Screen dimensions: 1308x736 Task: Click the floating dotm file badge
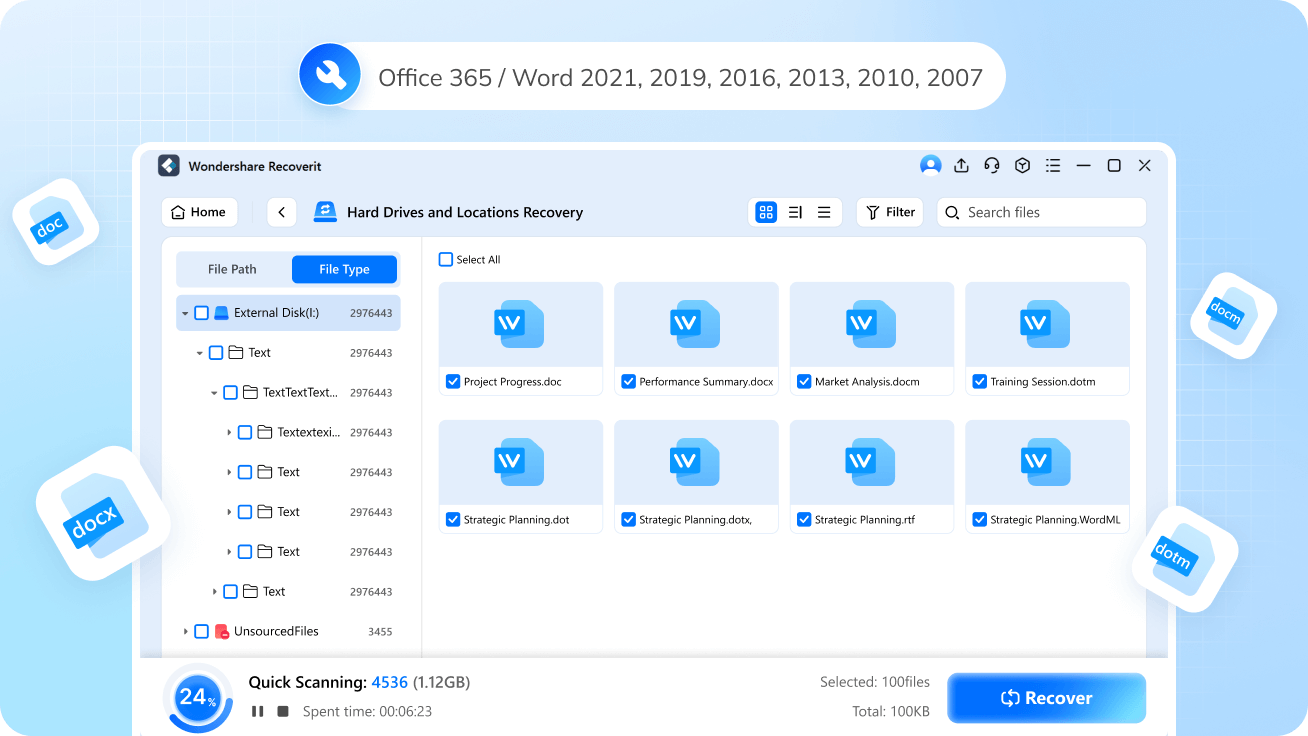[1185, 559]
